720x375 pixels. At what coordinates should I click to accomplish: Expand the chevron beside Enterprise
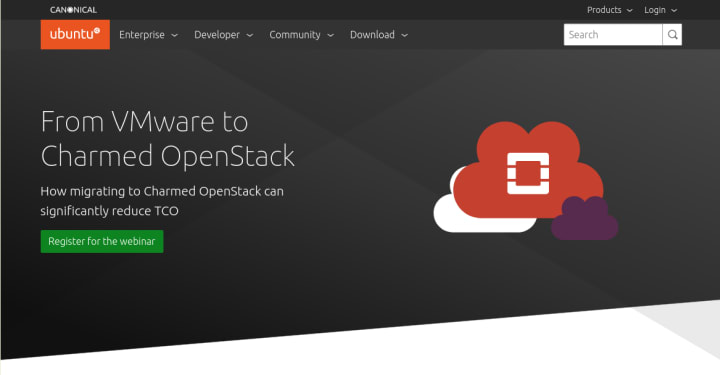click(174, 35)
